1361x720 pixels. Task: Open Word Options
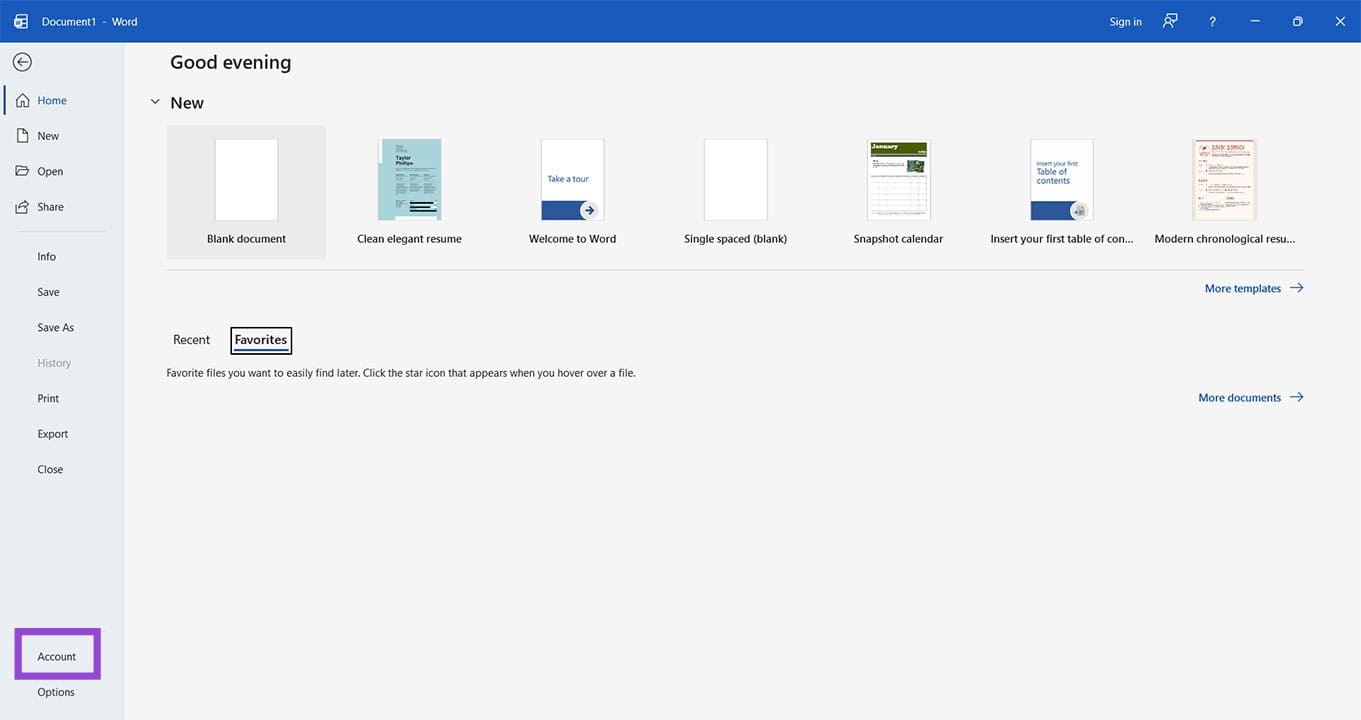tap(55, 691)
